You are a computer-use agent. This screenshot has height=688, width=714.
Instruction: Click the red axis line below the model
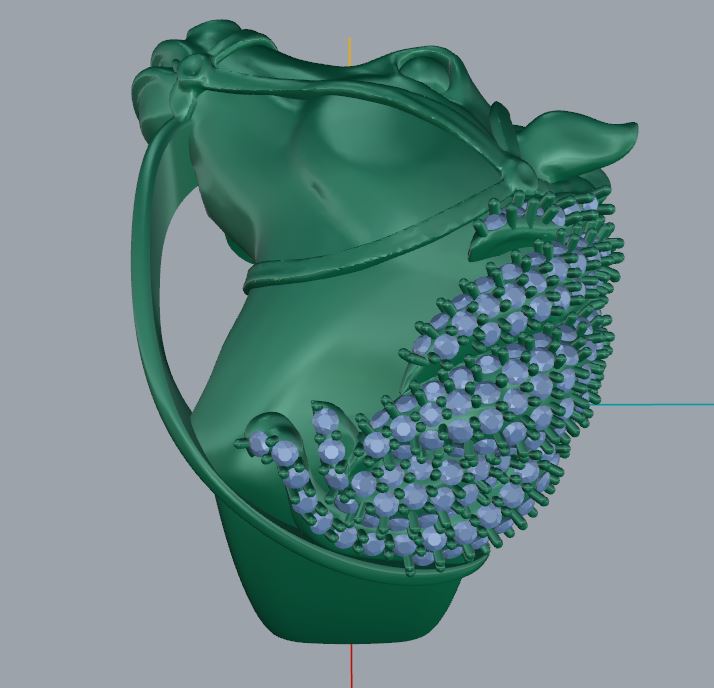tap(351, 665)
